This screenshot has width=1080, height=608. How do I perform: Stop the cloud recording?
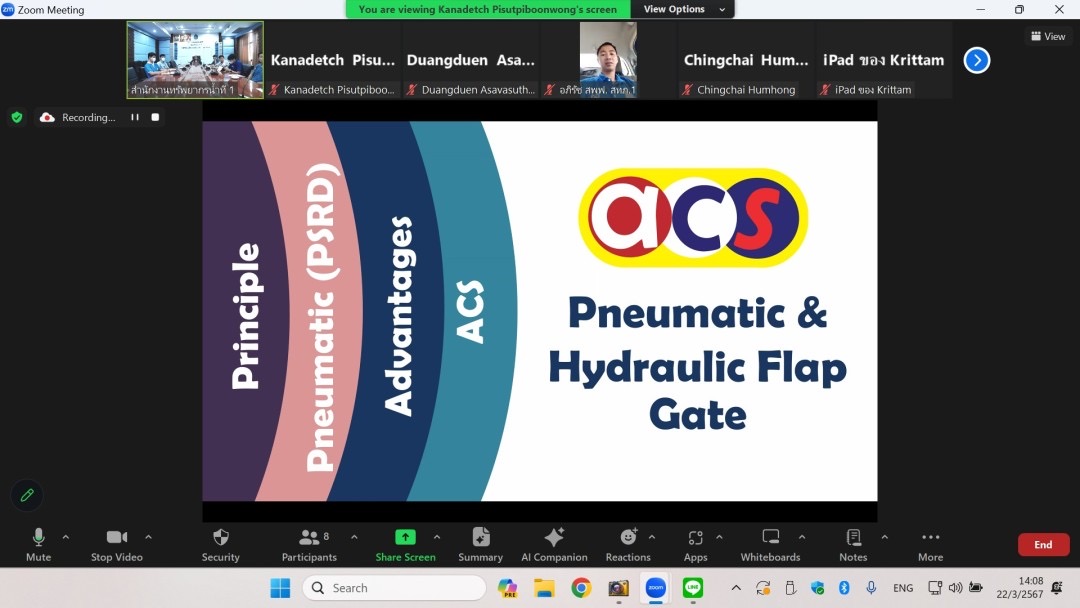point(155,117)
